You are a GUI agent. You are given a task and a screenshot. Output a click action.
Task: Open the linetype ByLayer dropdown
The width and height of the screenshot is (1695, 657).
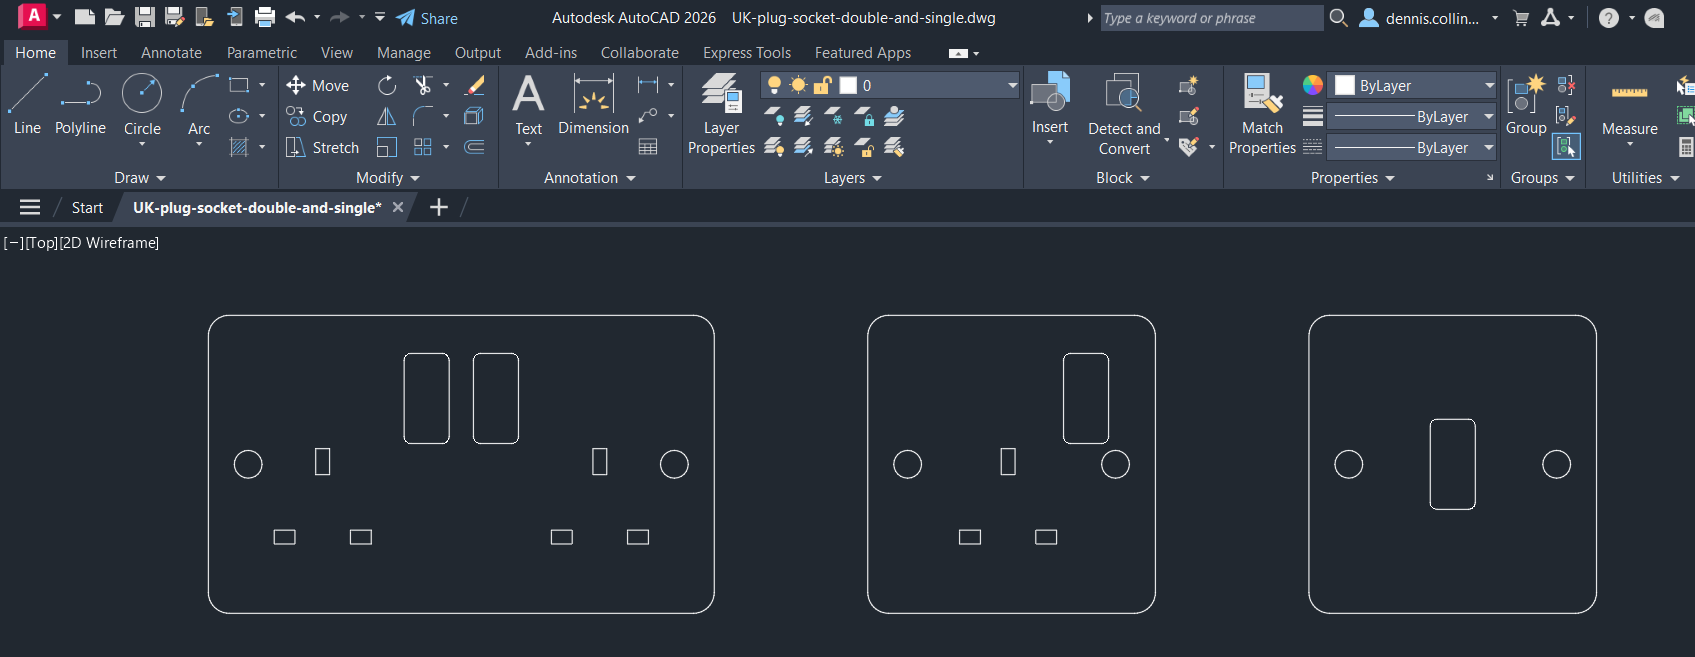click(1489, 148)
